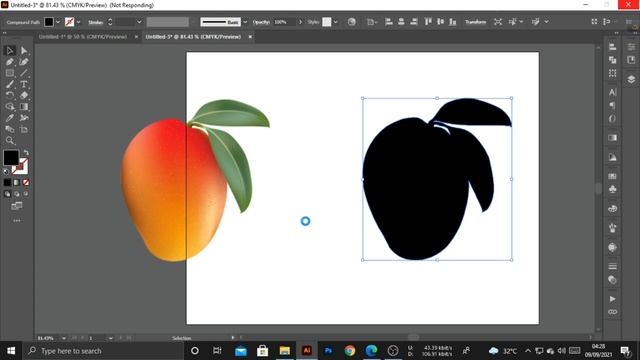
Task: Select the Line Segment tool
Action: [24, 73]
